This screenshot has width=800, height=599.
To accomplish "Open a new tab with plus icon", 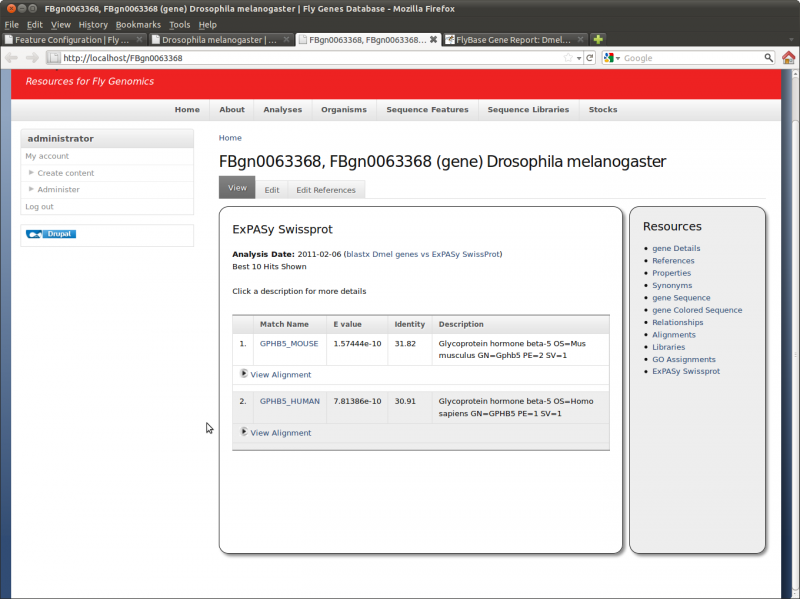I will (598, 39).
